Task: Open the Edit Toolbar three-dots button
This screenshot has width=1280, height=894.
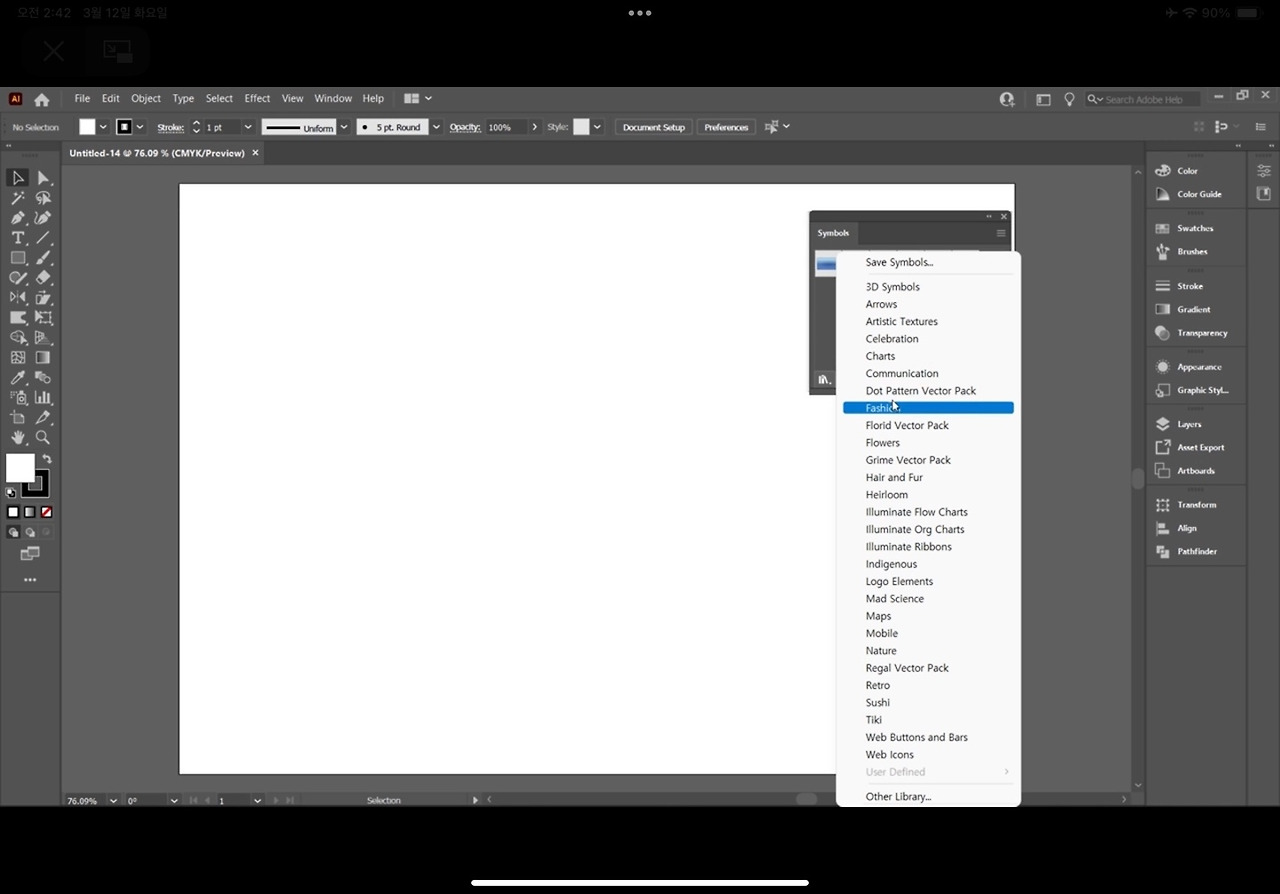Action: click(x=30, y=580)
